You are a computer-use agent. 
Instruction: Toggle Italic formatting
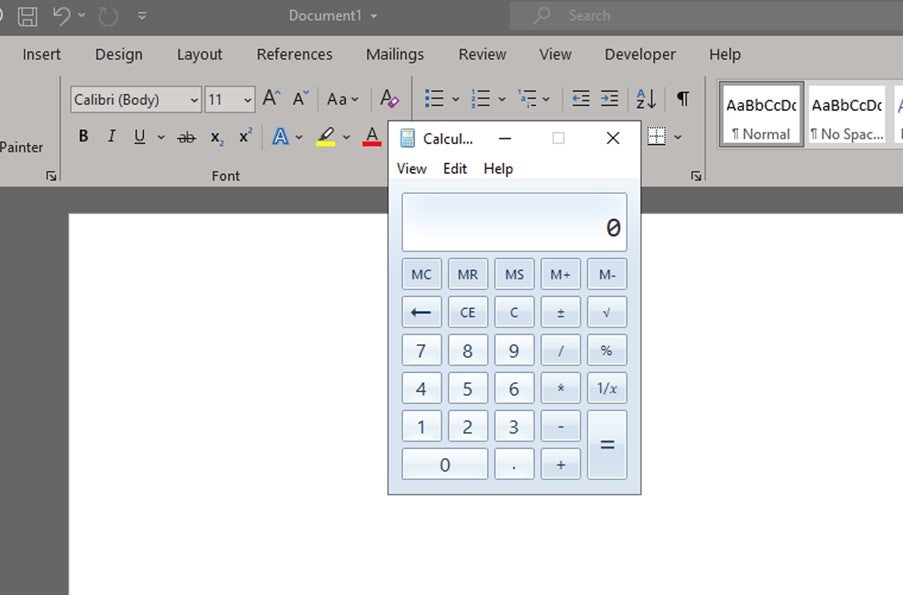point(111,137)
